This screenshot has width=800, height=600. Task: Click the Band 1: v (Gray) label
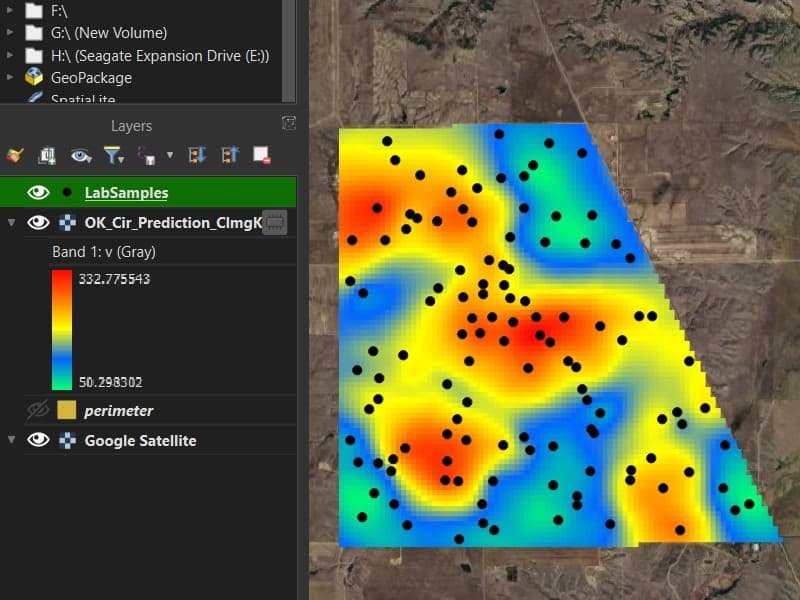point(104,252)
